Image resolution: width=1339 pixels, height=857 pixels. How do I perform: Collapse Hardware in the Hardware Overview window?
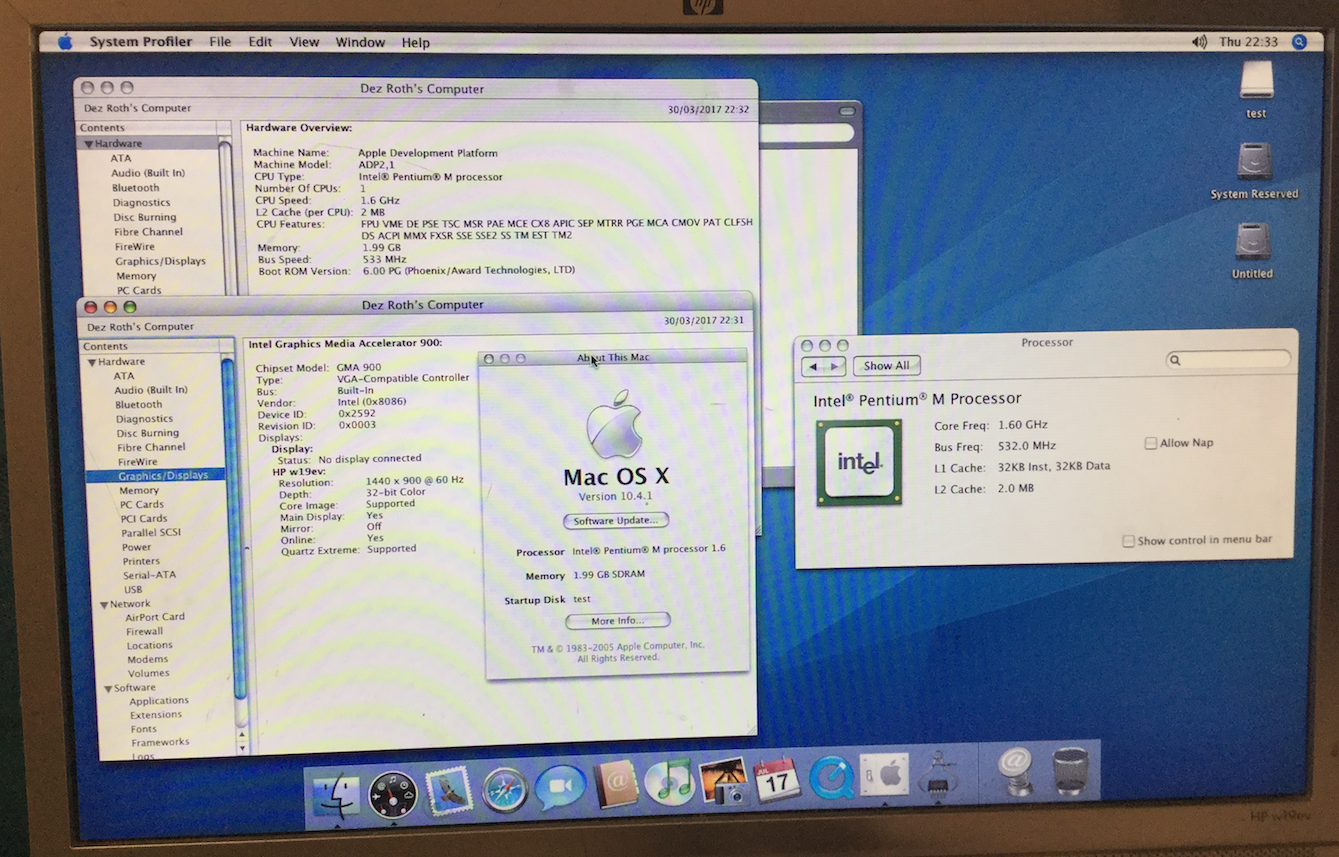click(x=88, y=144)
